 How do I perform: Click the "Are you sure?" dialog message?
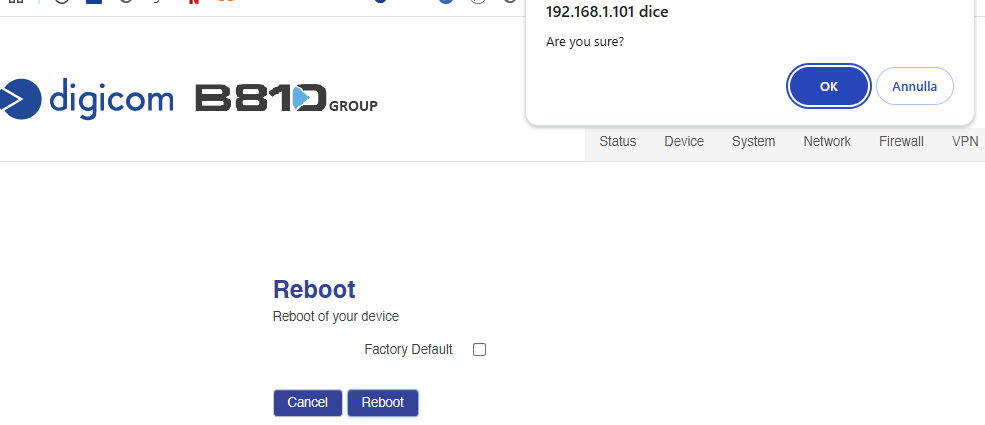(584, 42)
